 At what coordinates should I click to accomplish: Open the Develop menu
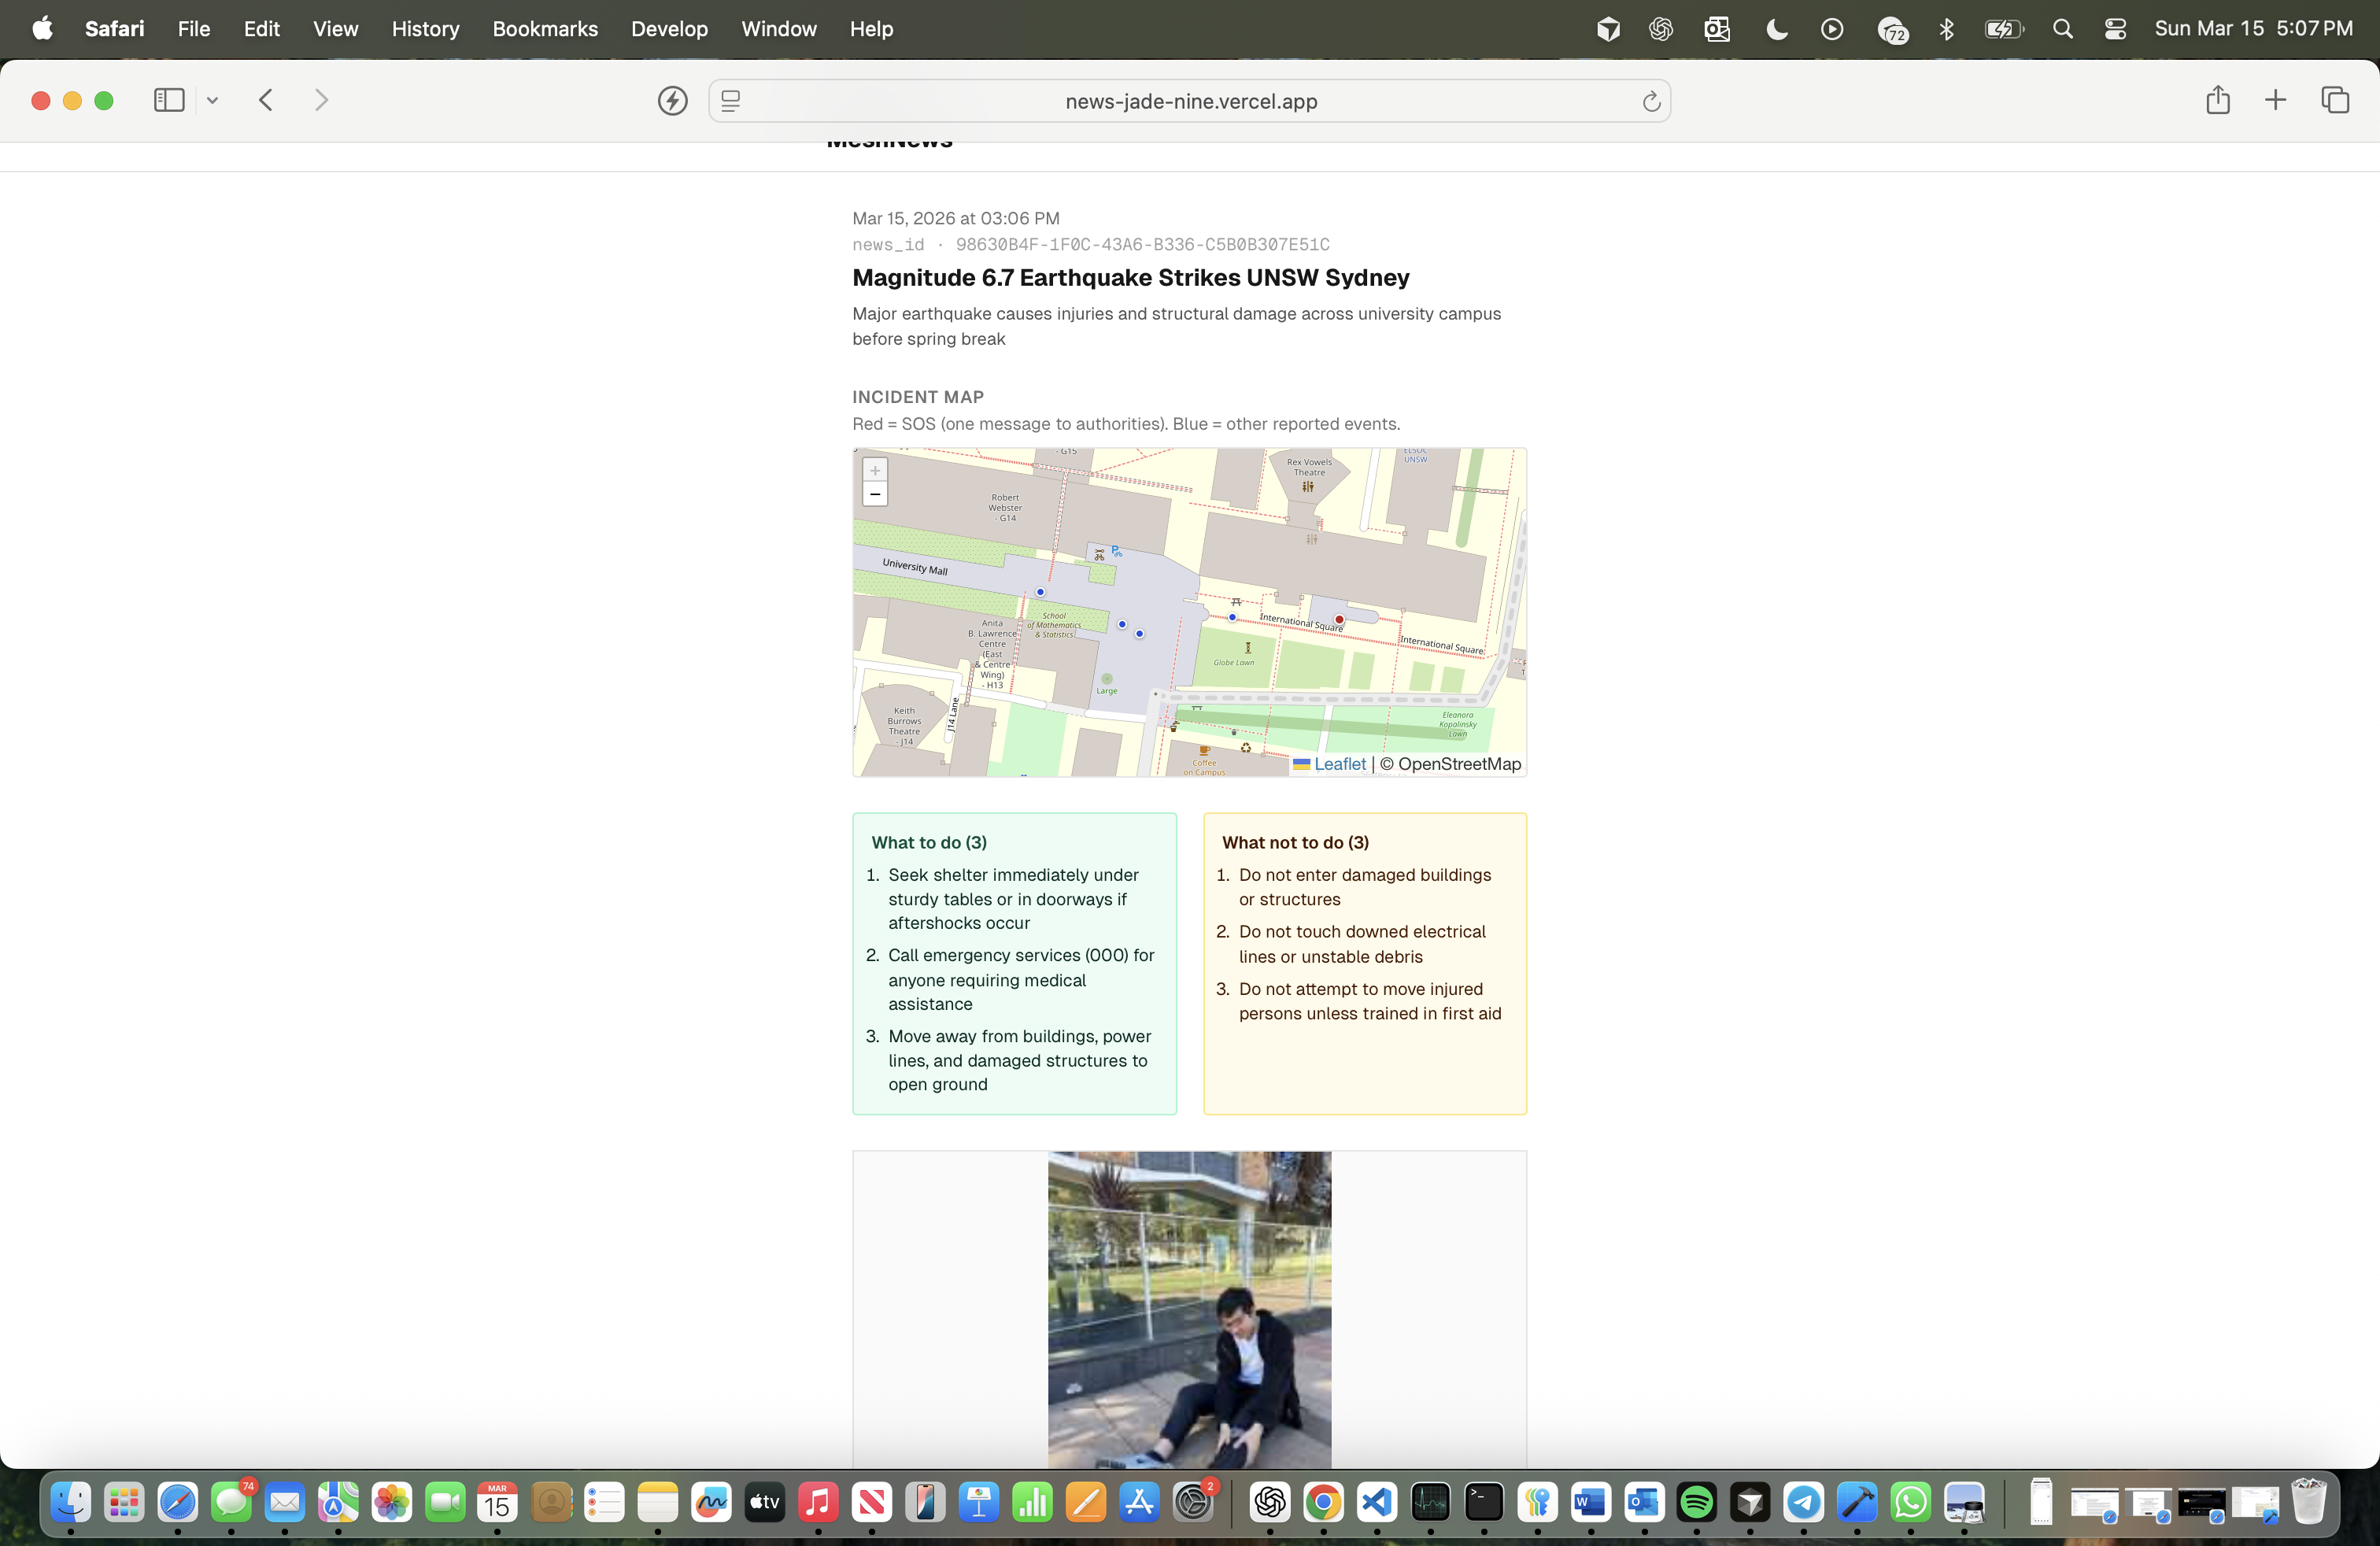(x=669, y=29)
